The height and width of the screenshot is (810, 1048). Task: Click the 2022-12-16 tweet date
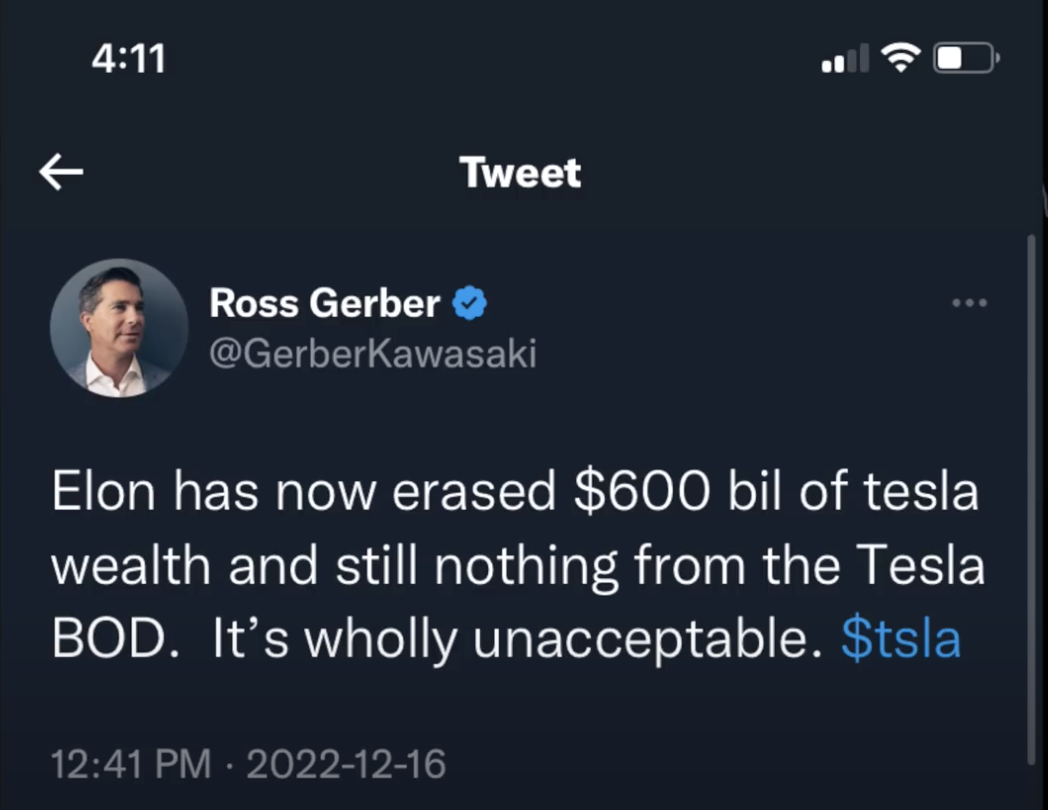coord(346,765)
